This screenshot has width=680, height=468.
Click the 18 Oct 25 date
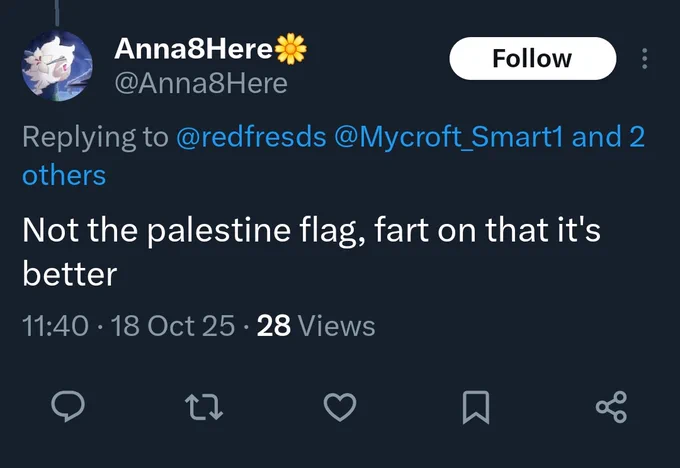[x=173, y=326]
